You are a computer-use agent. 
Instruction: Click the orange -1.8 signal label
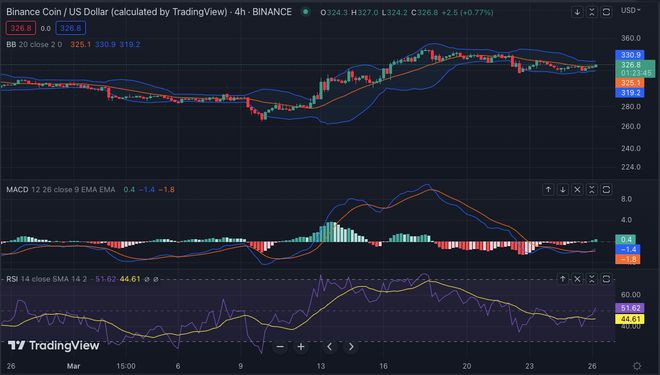coord(628,259)
